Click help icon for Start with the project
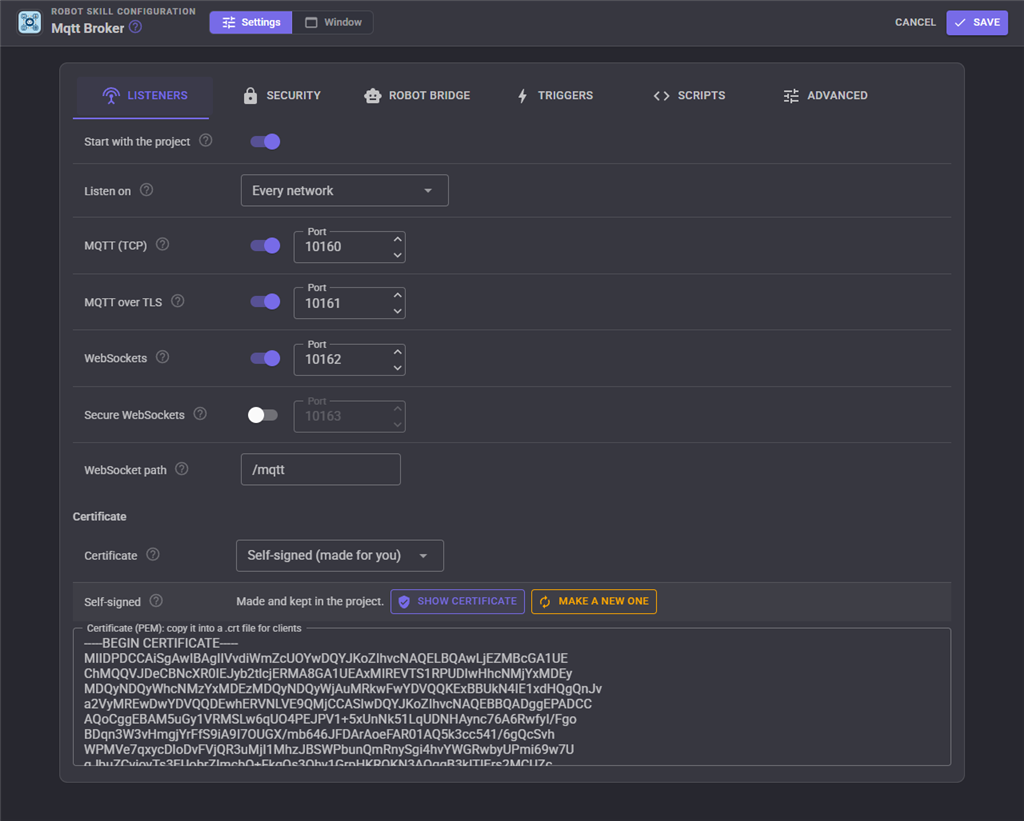This screenshot has height=821, width=1024. tap(206, 140)
